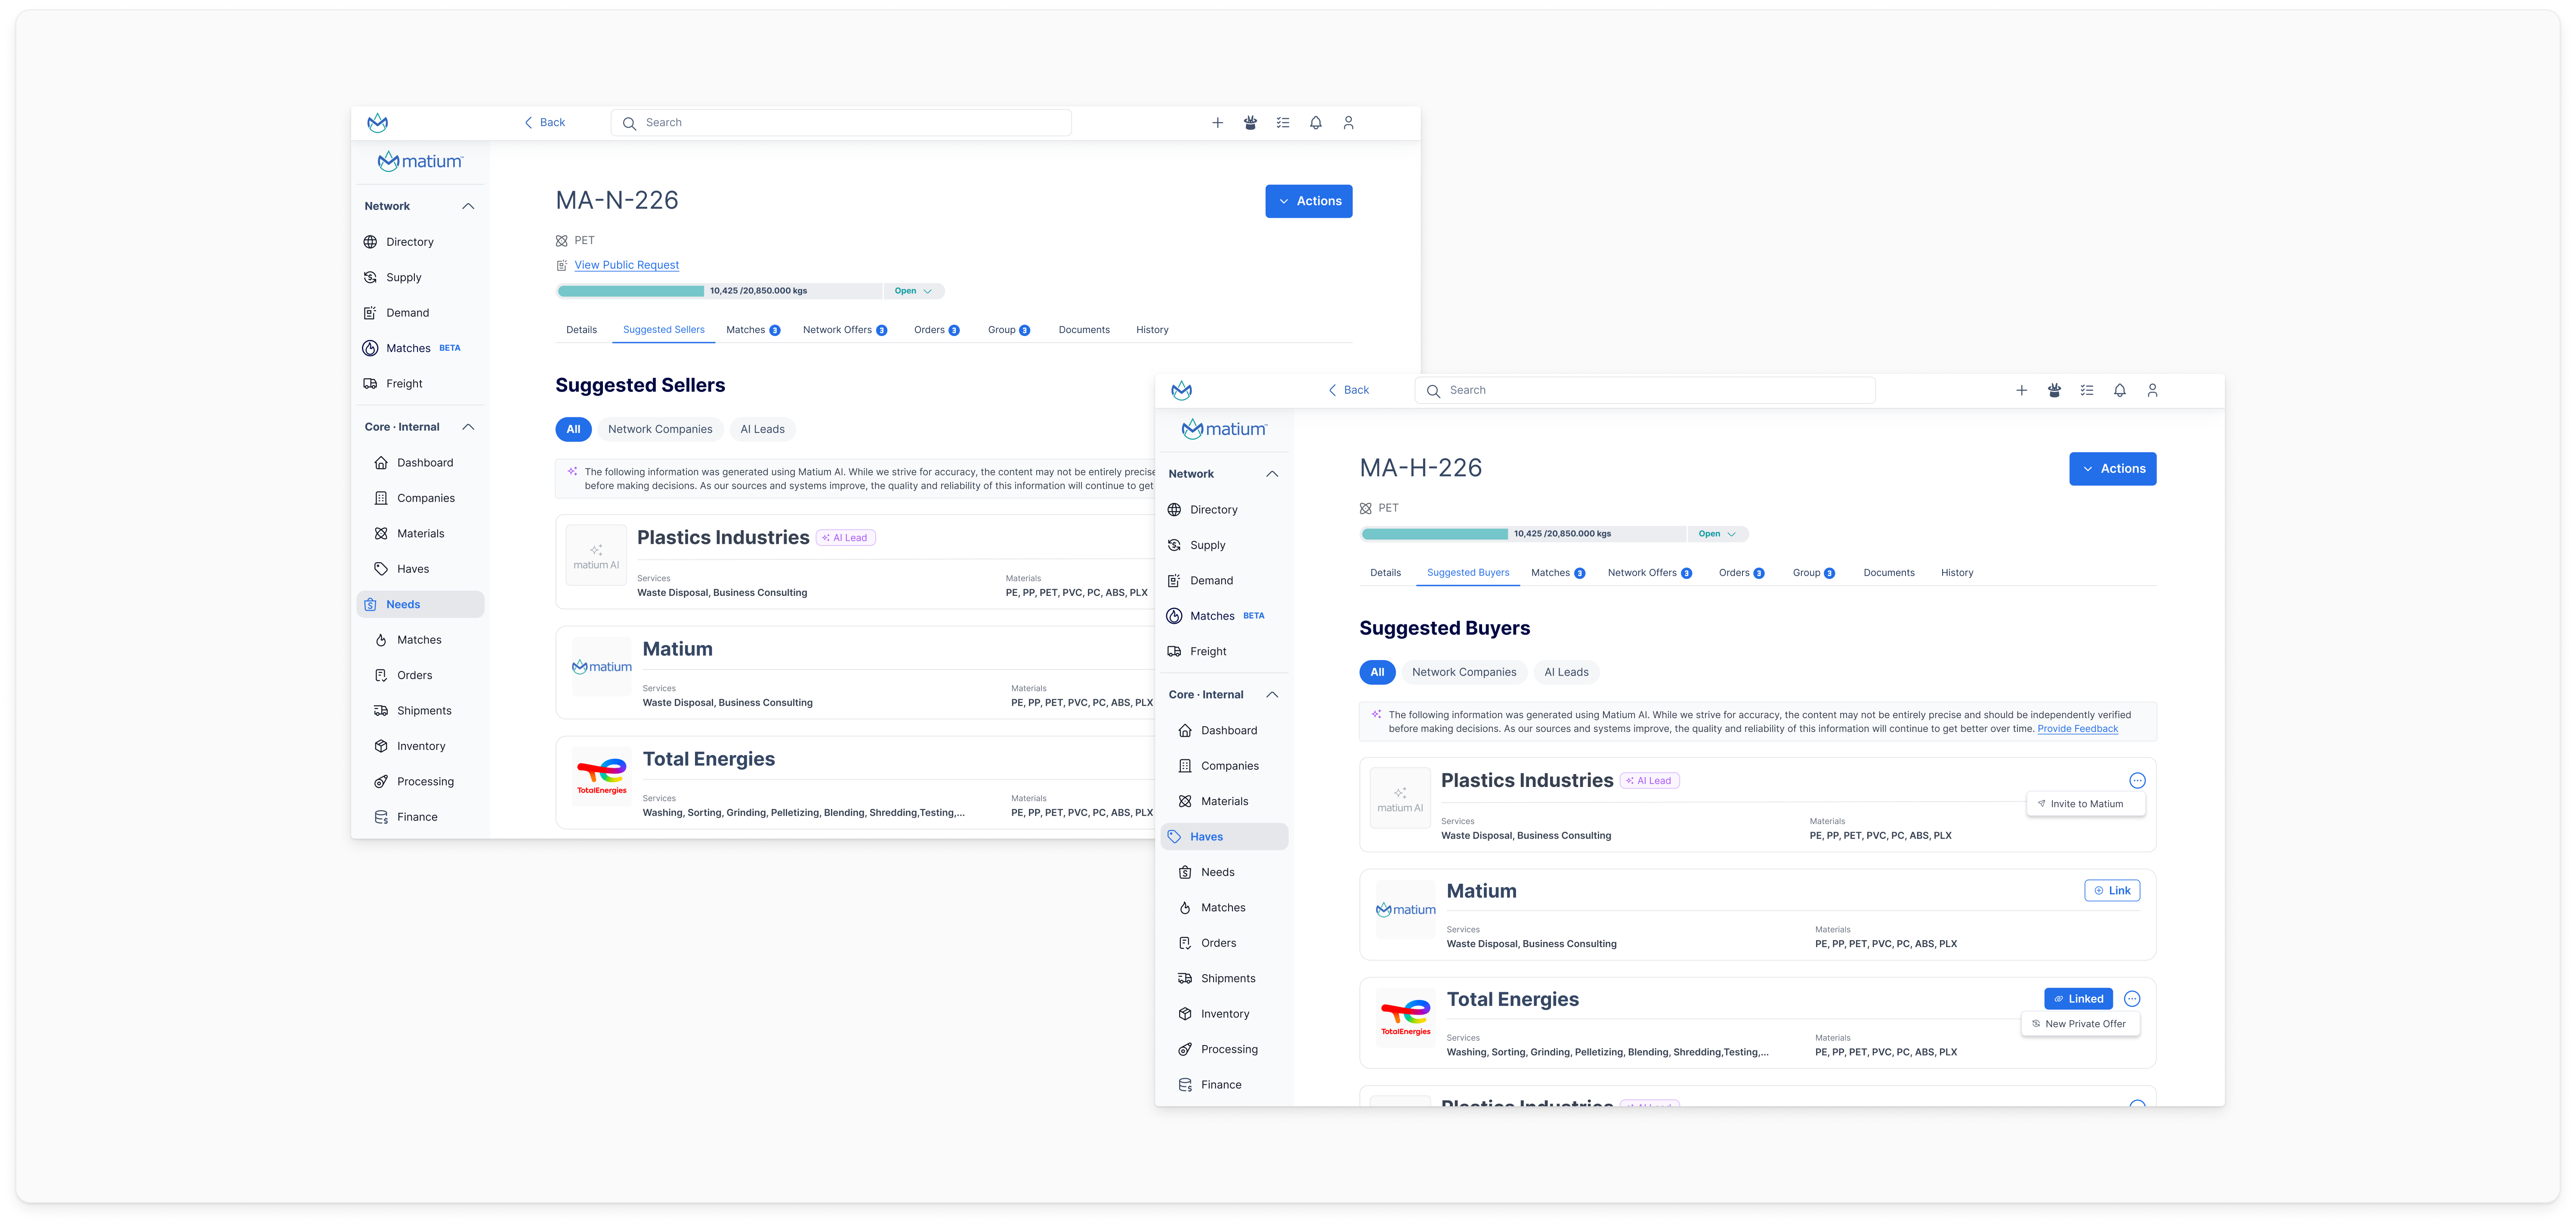
Task: Open the notifications bell icon
Action: click(x=2119, y=390)
